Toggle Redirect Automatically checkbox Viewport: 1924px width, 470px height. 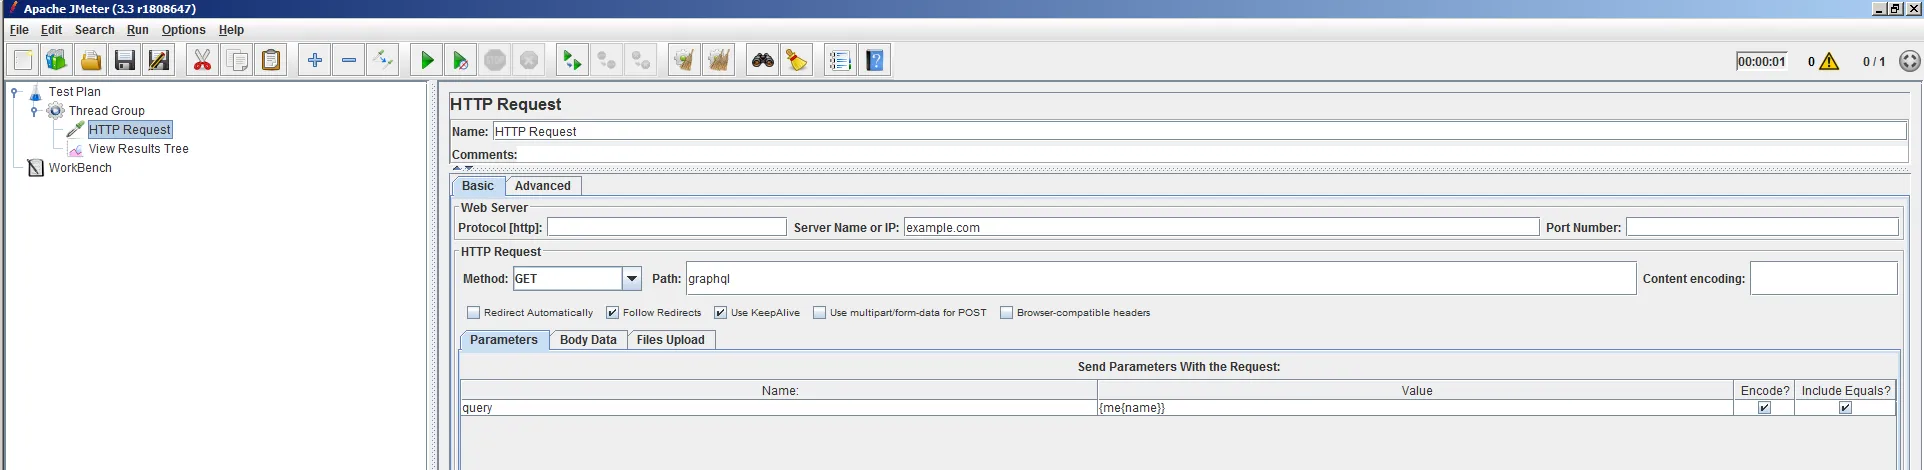(474, 313)
